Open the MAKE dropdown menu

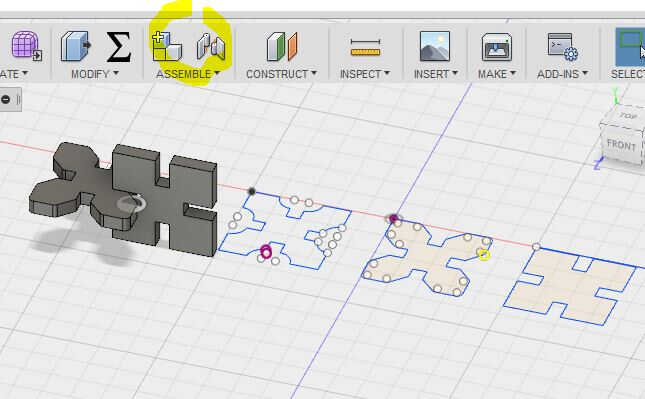pos(497,74)
